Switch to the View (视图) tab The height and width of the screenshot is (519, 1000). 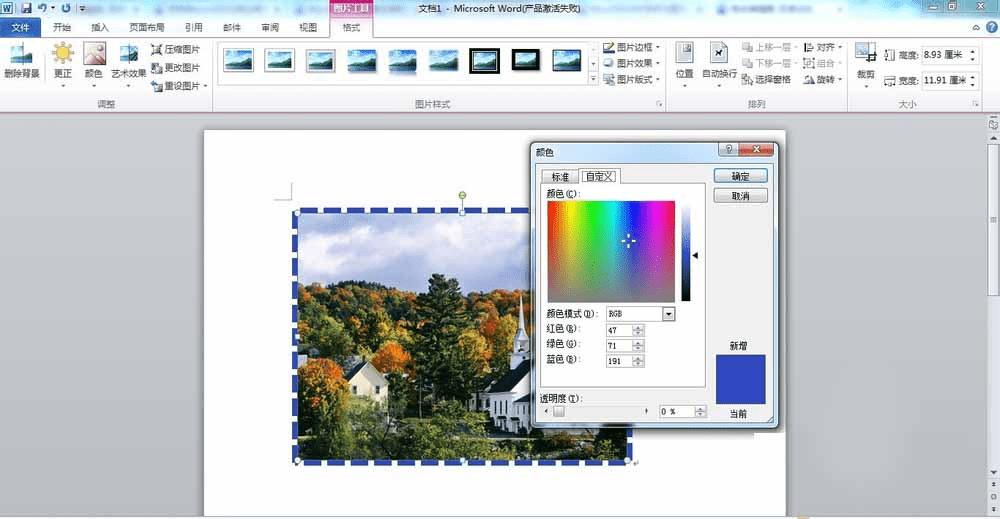(x=308, y=27)
